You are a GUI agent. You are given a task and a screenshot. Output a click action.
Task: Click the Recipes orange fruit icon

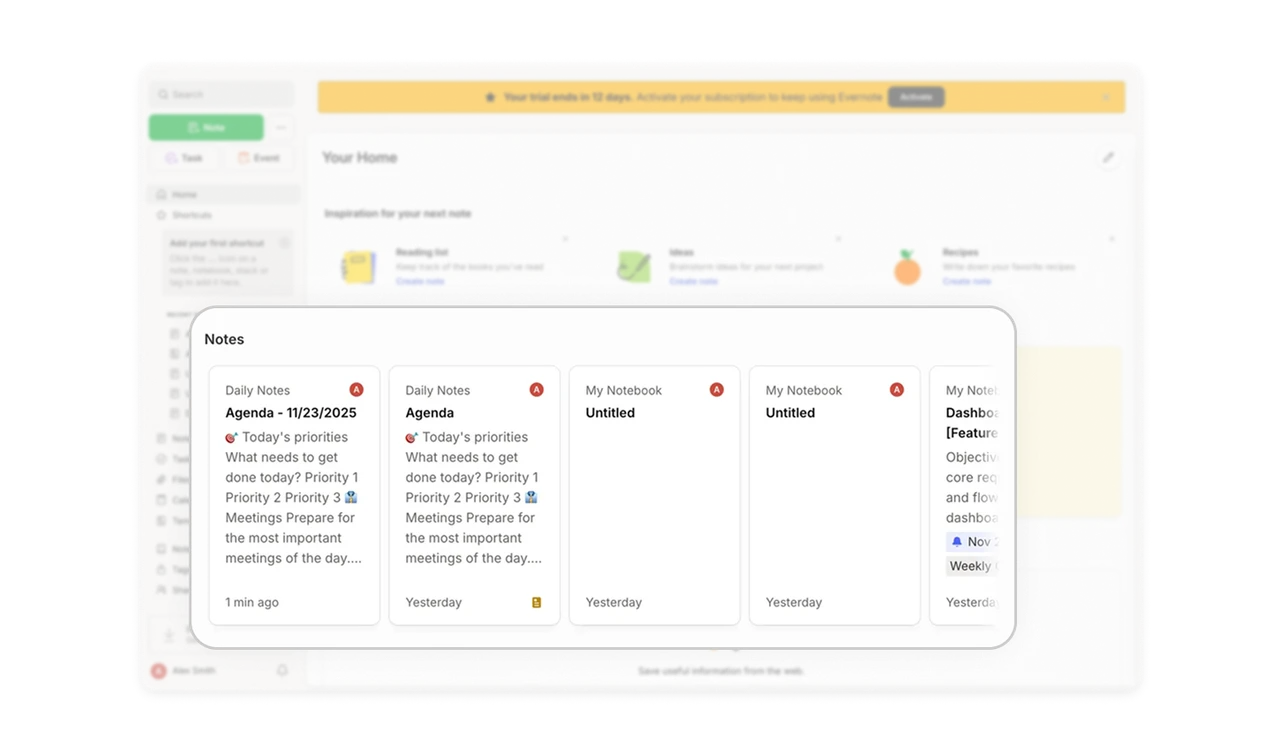[x=907, y=267]
